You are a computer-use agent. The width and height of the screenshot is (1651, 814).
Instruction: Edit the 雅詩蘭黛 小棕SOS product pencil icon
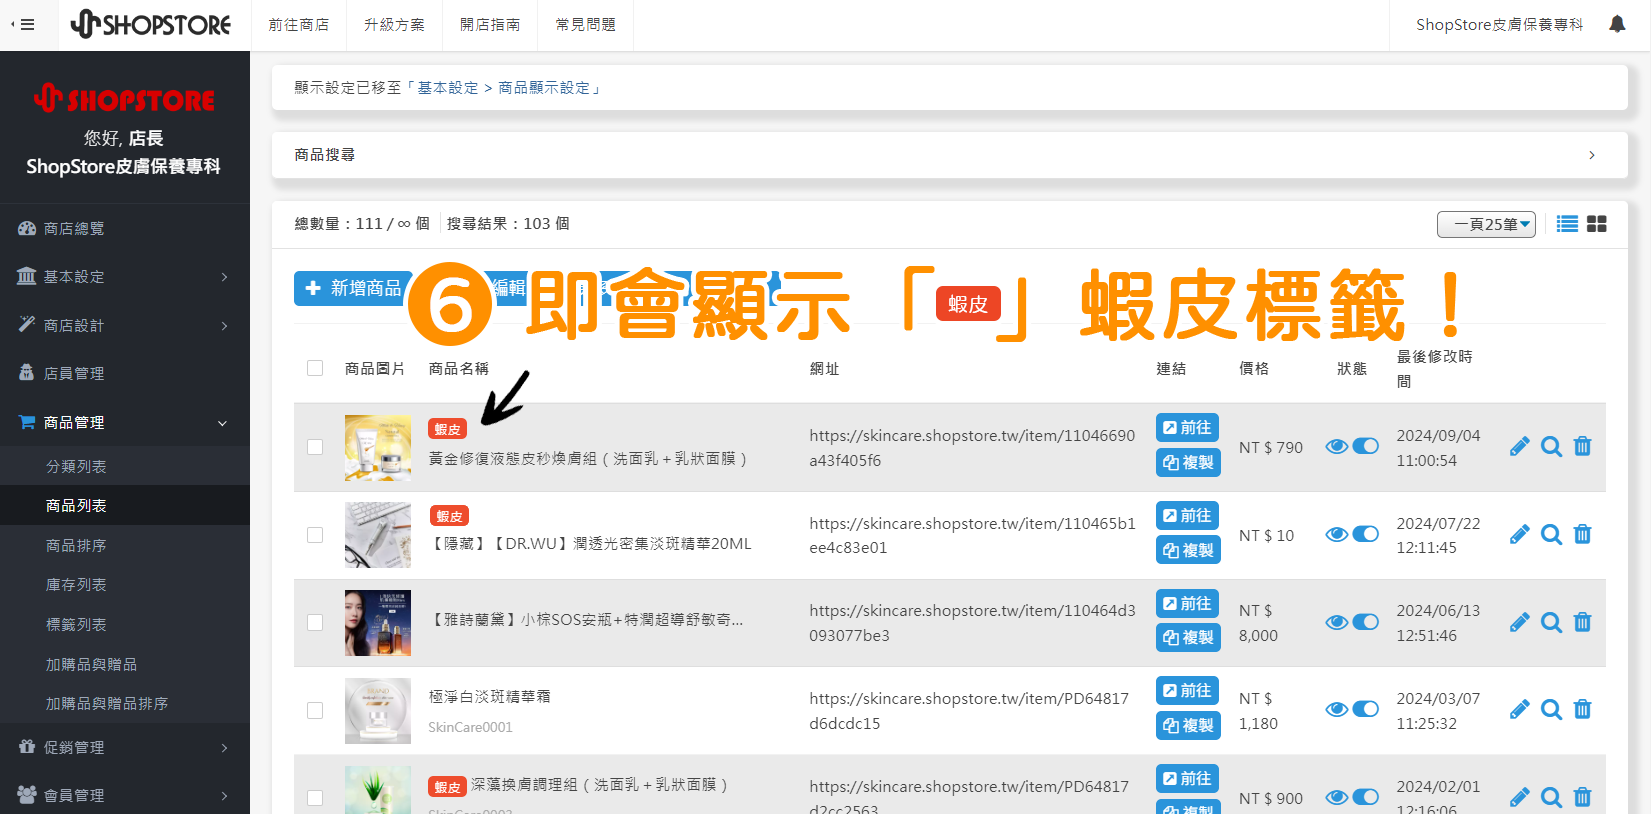tap(1520, 622)
